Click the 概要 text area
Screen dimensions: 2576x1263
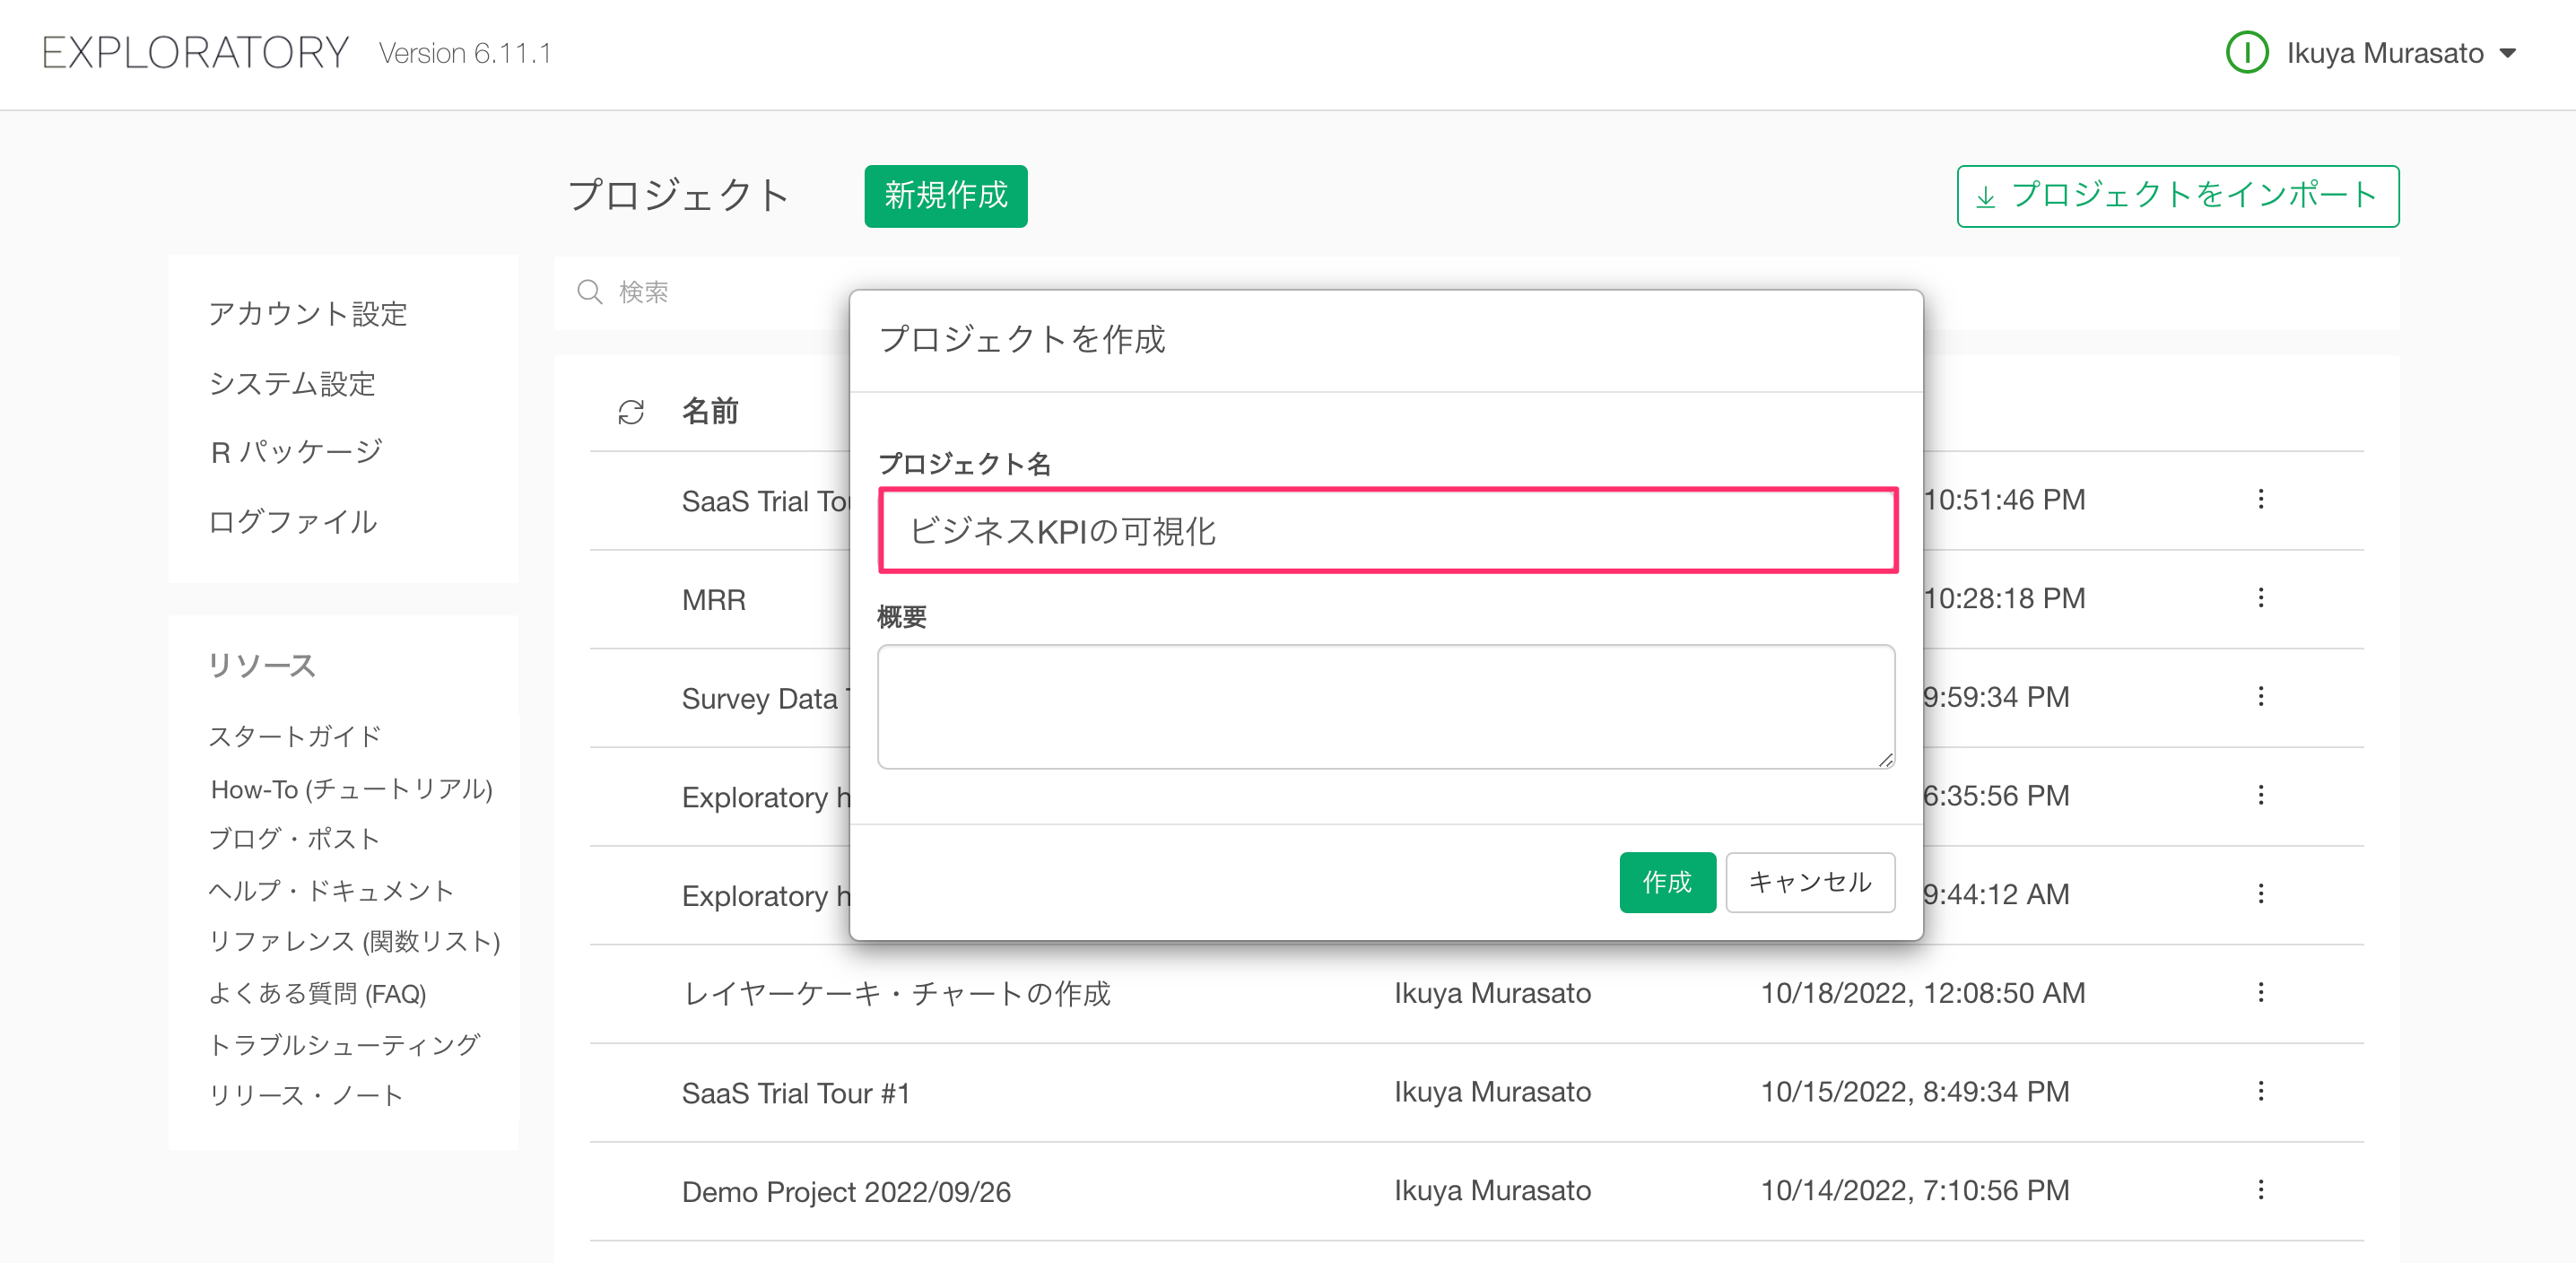click(x=1385, y=707)
